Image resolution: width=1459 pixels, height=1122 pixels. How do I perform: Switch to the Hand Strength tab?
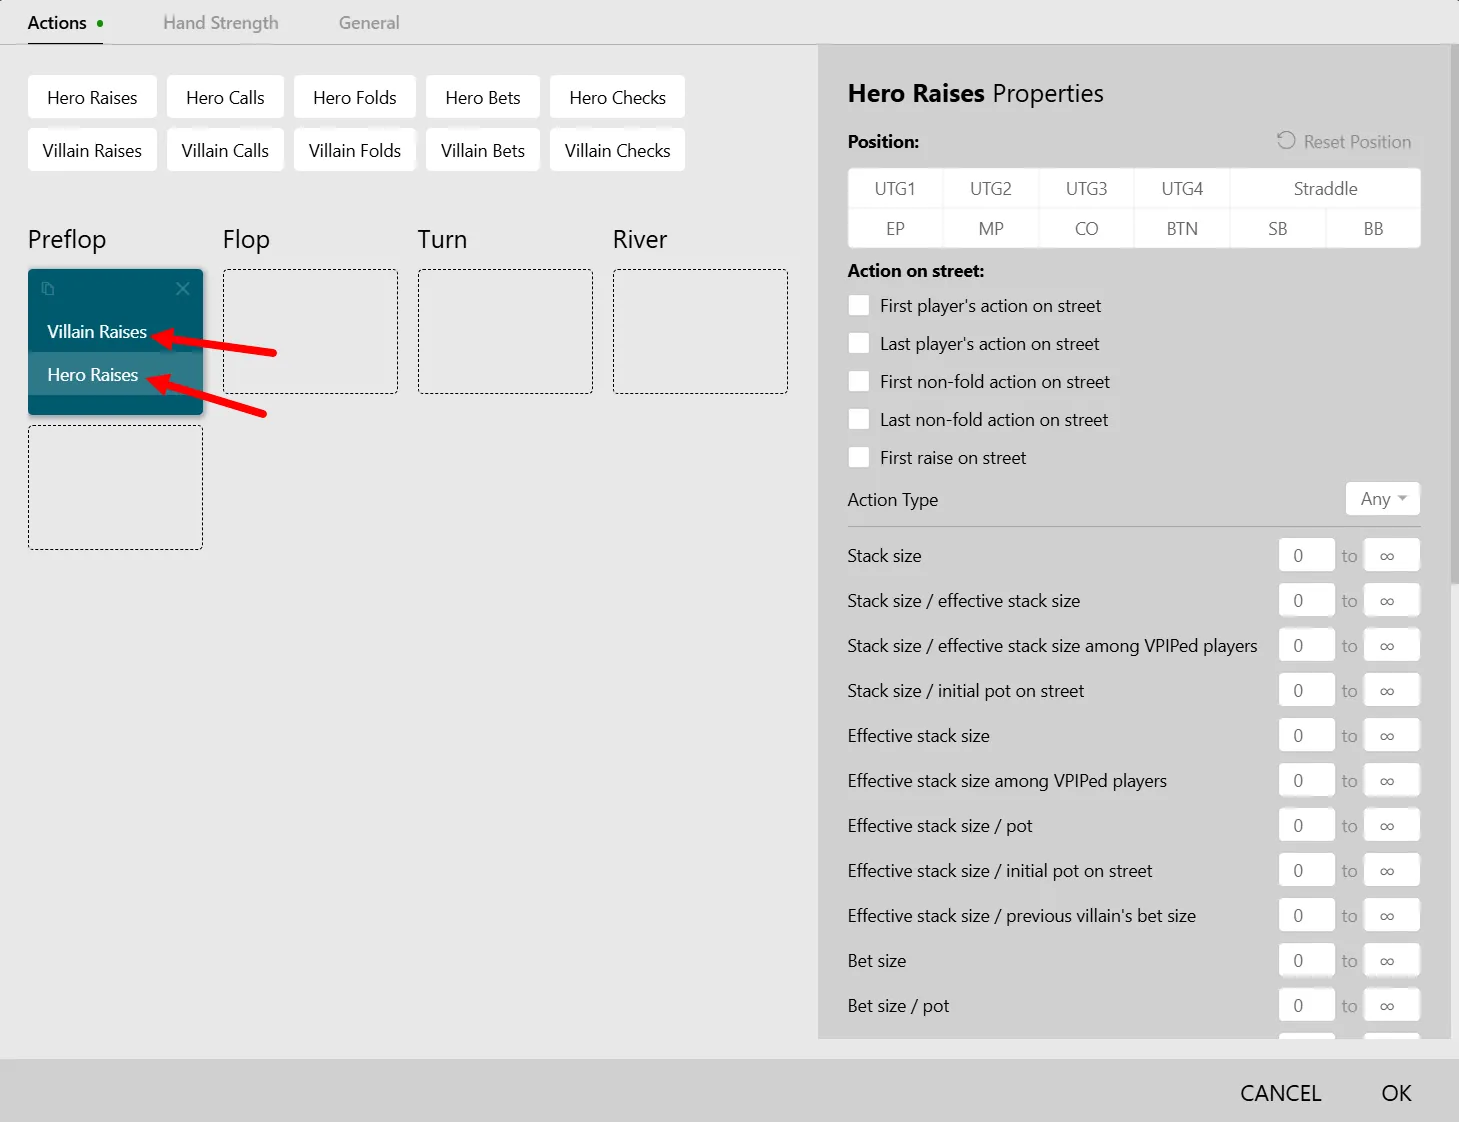tap(221, 23)
